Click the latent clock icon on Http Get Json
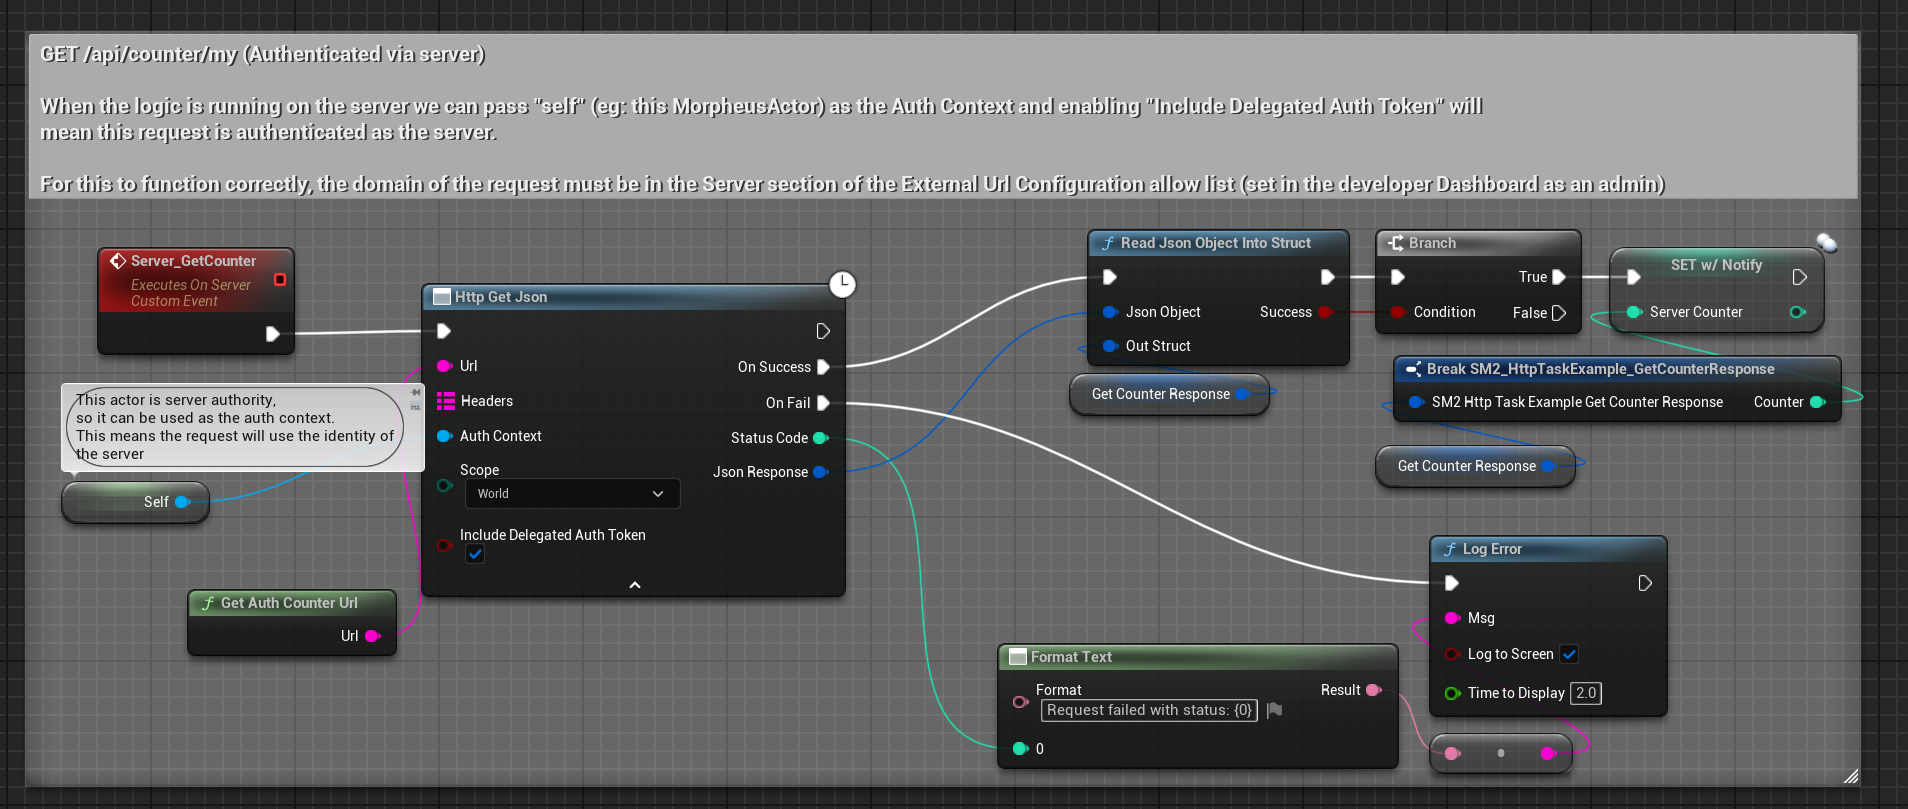This screenshot has height=809, width=1908. [843, 285]
